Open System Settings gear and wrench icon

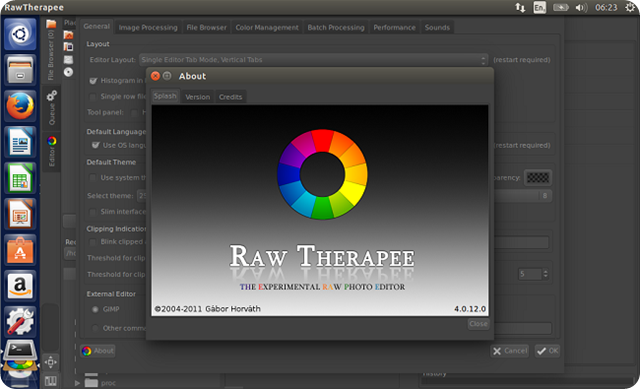click(x=20, y=322)
